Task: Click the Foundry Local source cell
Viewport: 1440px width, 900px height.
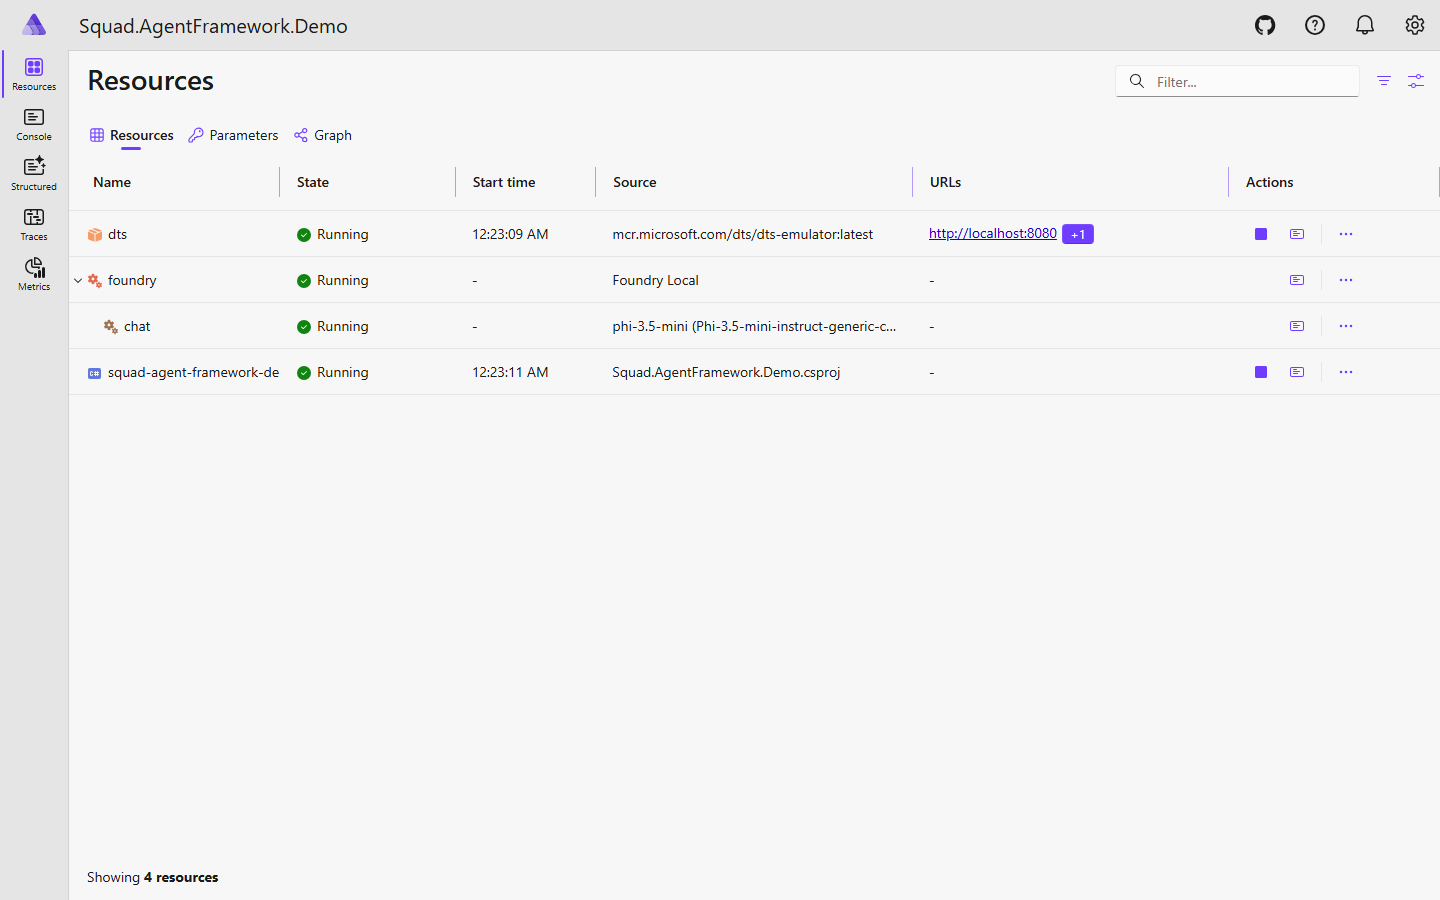Action: pos(655,280)
